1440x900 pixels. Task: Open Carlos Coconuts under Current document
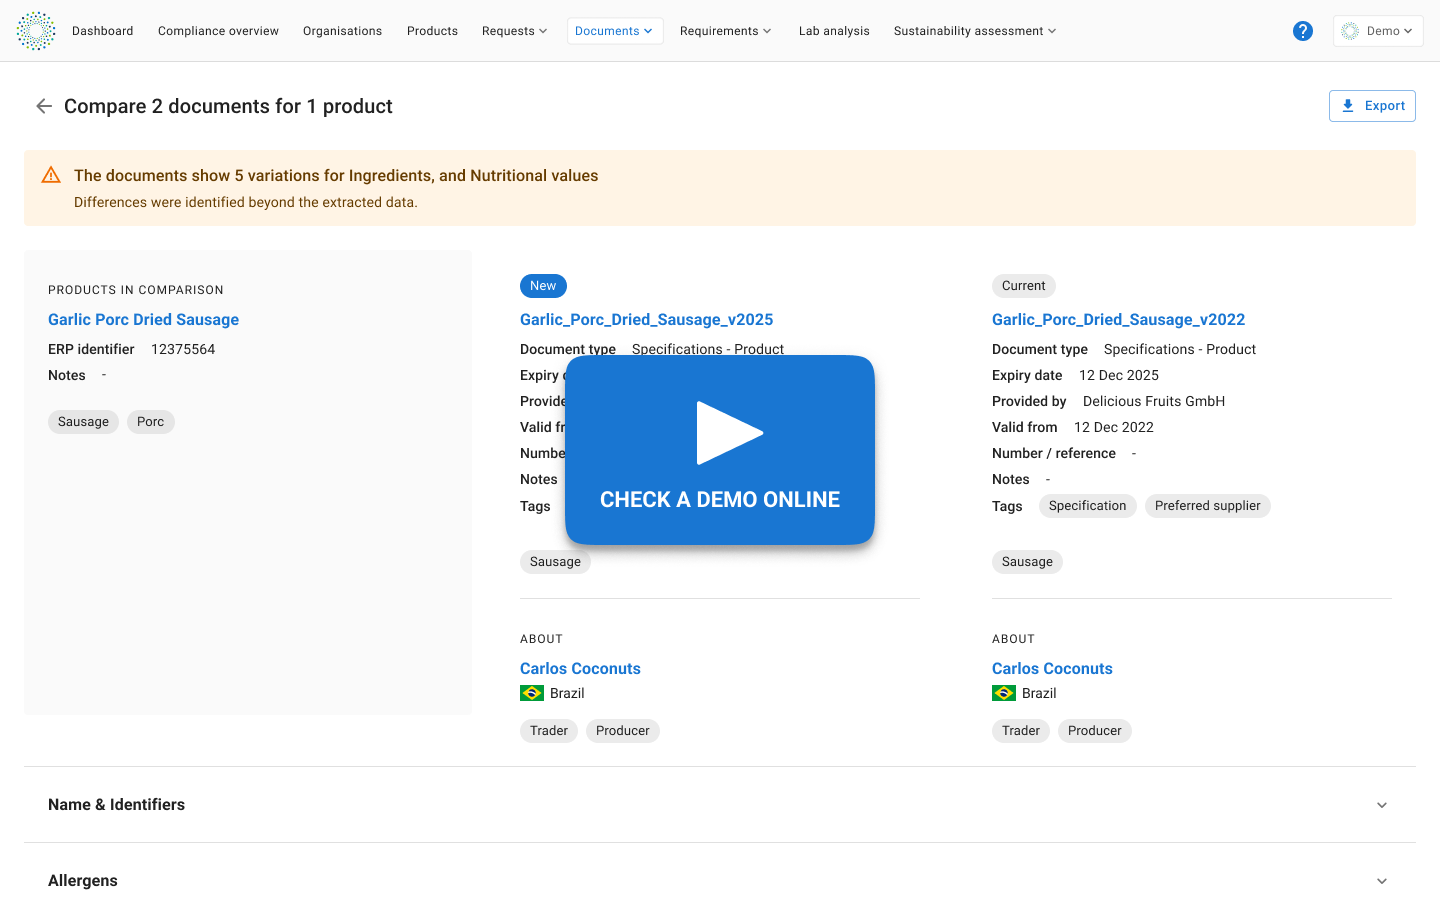pos(1052,669)
